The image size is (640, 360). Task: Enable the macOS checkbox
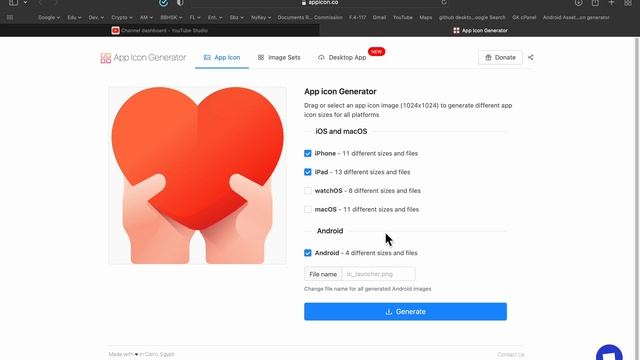(x=308, y=209)
